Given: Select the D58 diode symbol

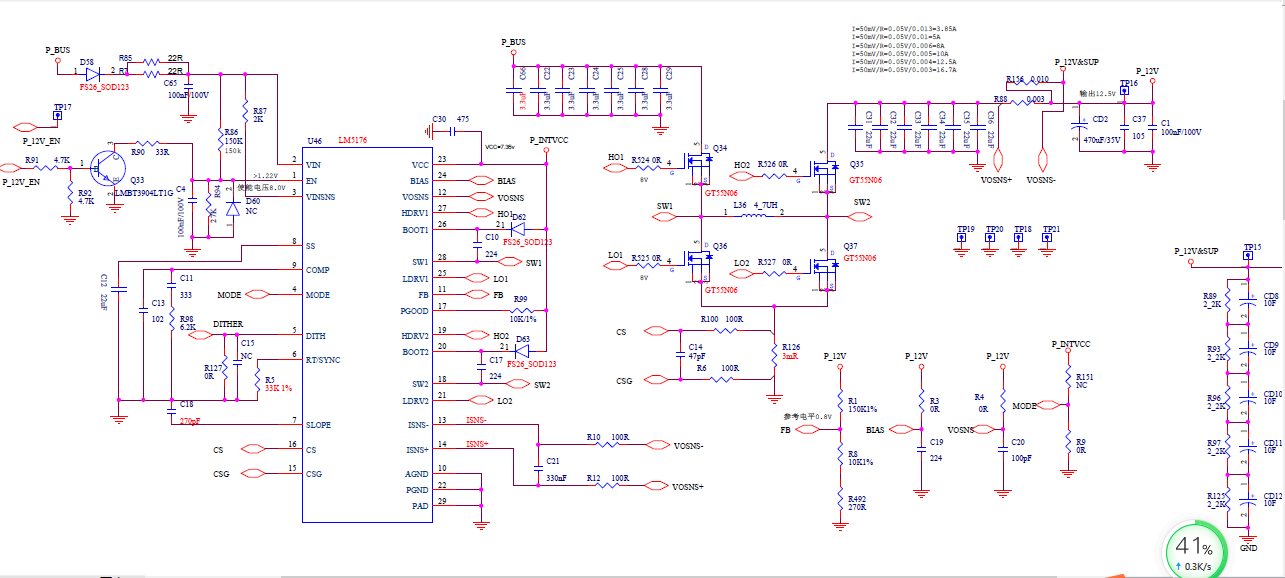Looking at the screenshot, I should point(92,74).
